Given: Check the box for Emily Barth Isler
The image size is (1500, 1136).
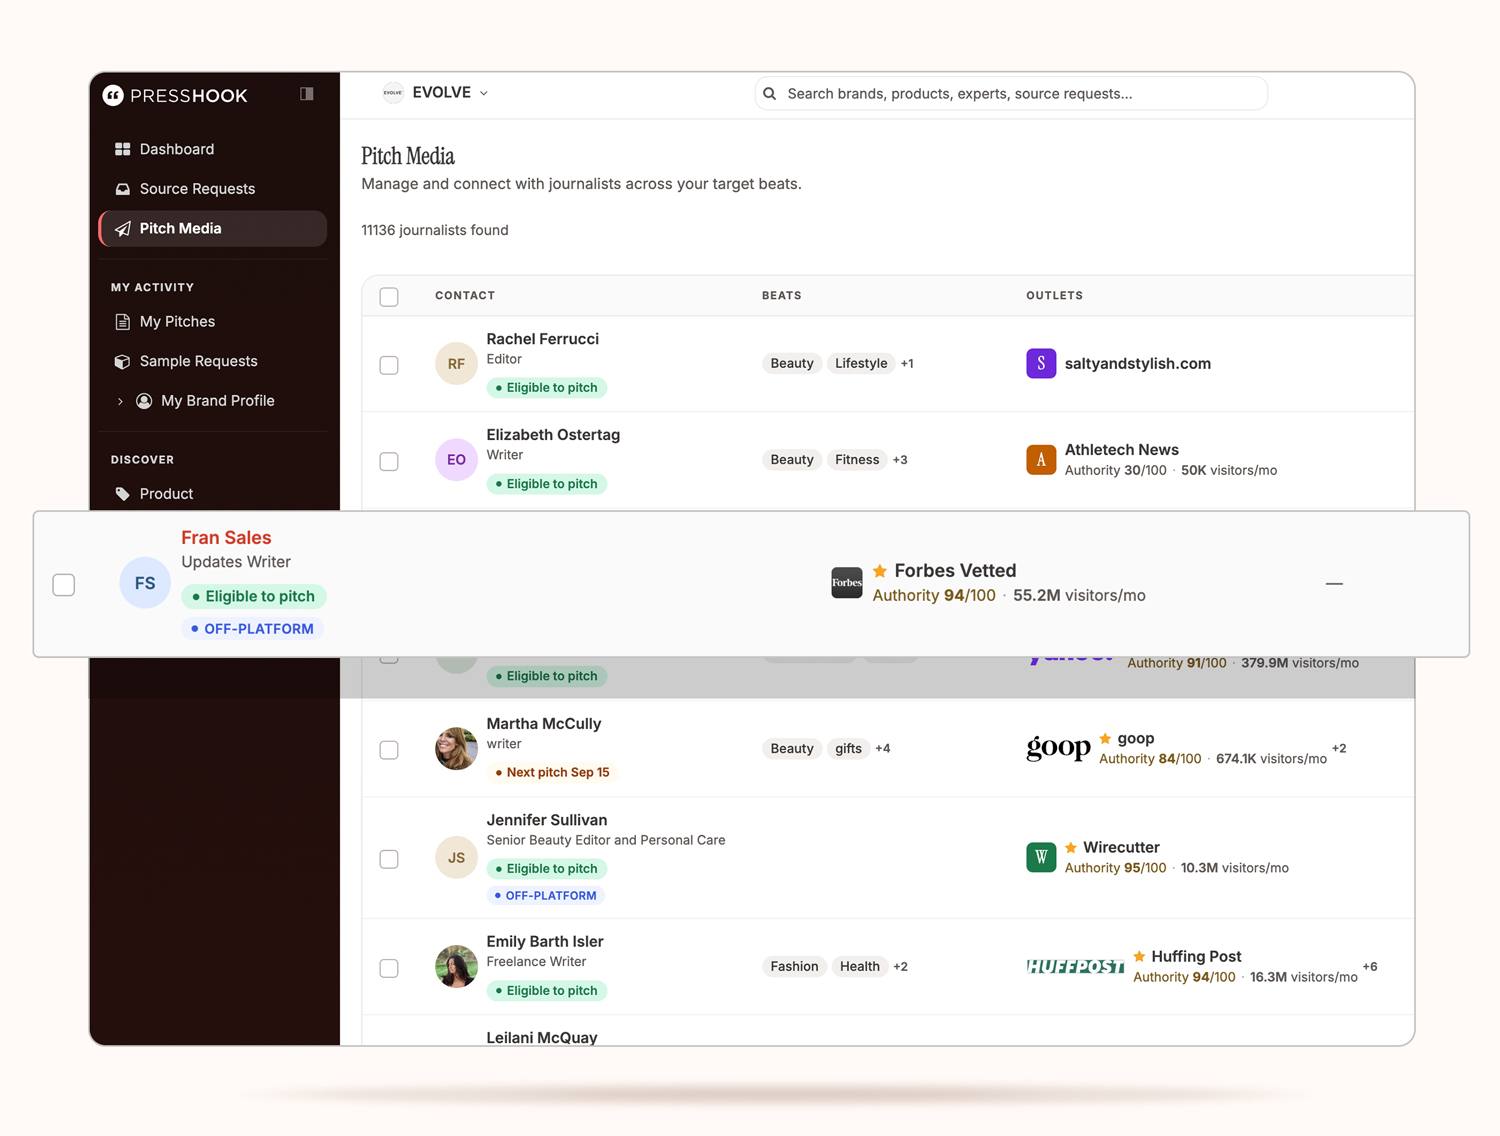Looking at the screenshot, I should [389, 968].
